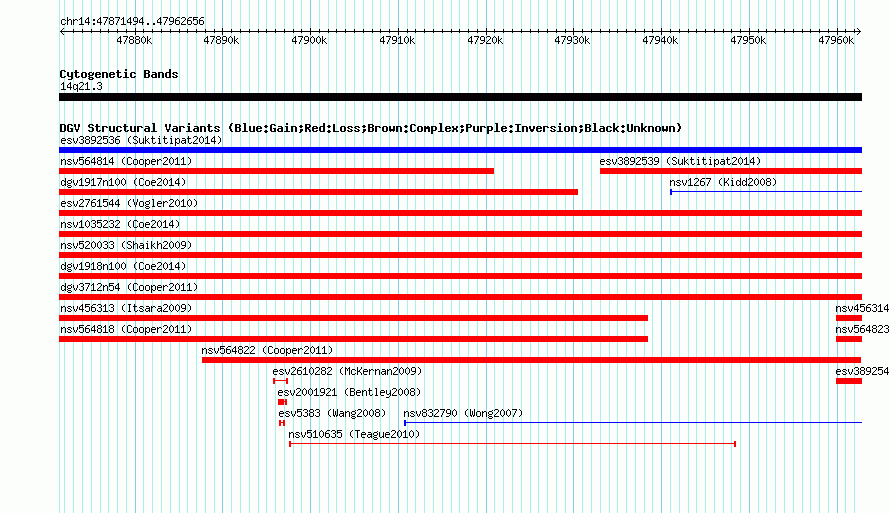Viewport: 890px width, 513px height.
Task: Click the right arrow of the coordinate ruler
Action: (x=859, y=32)
